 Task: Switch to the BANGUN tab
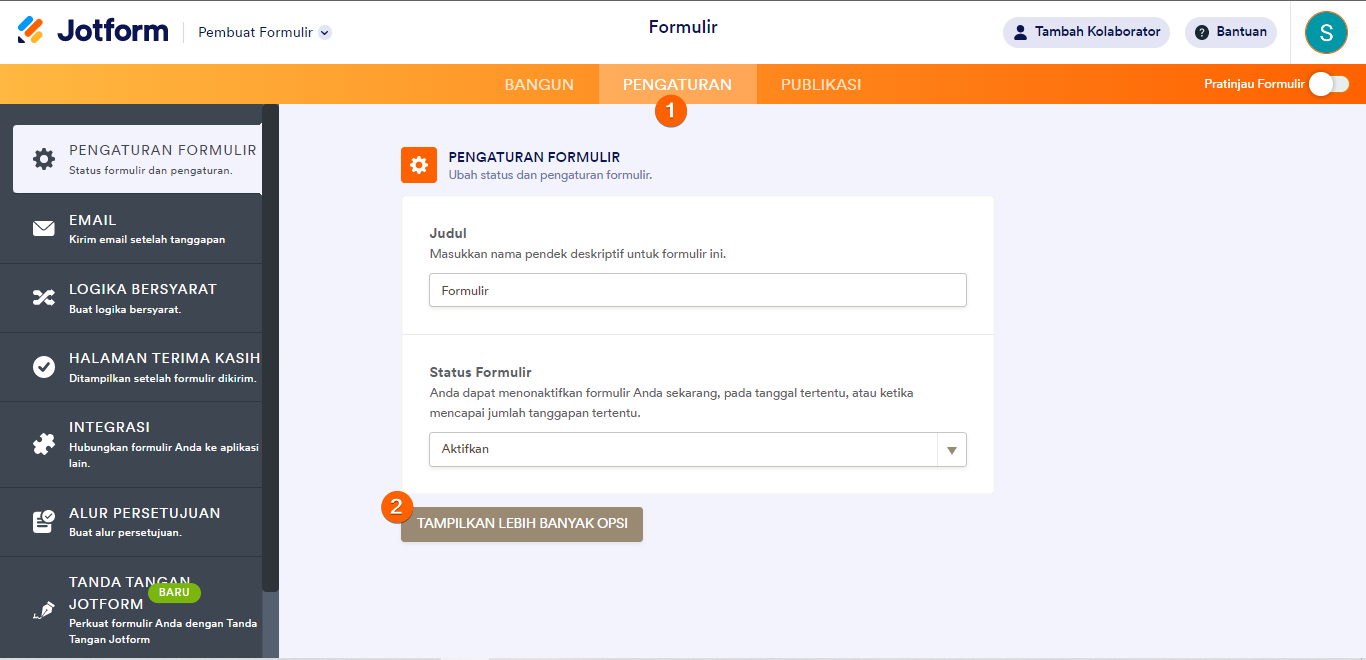click(x=539, y=85)
